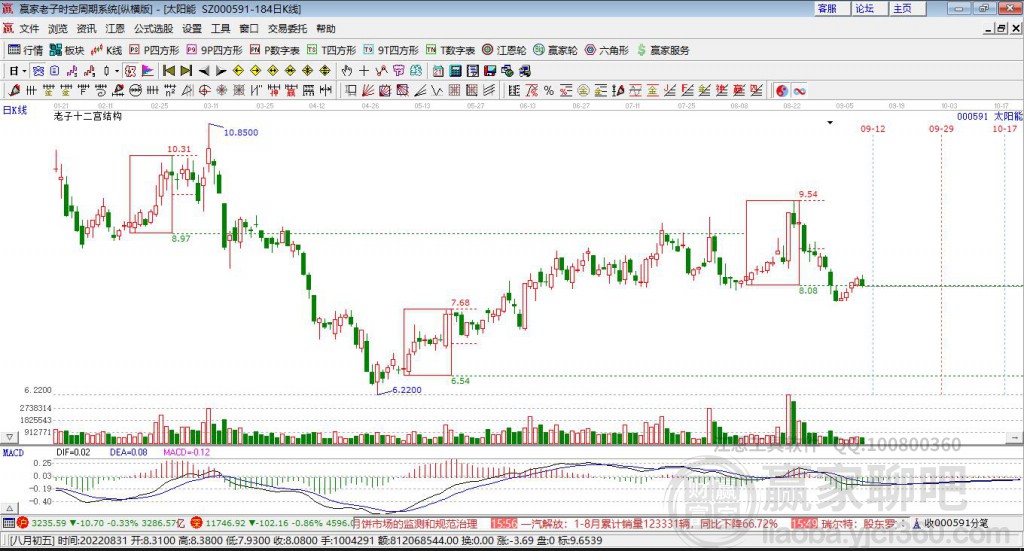This screenshot has width=1024, height=551.
Task: Click the red floppy-disk save icon
Action: (x=490, y=71)
